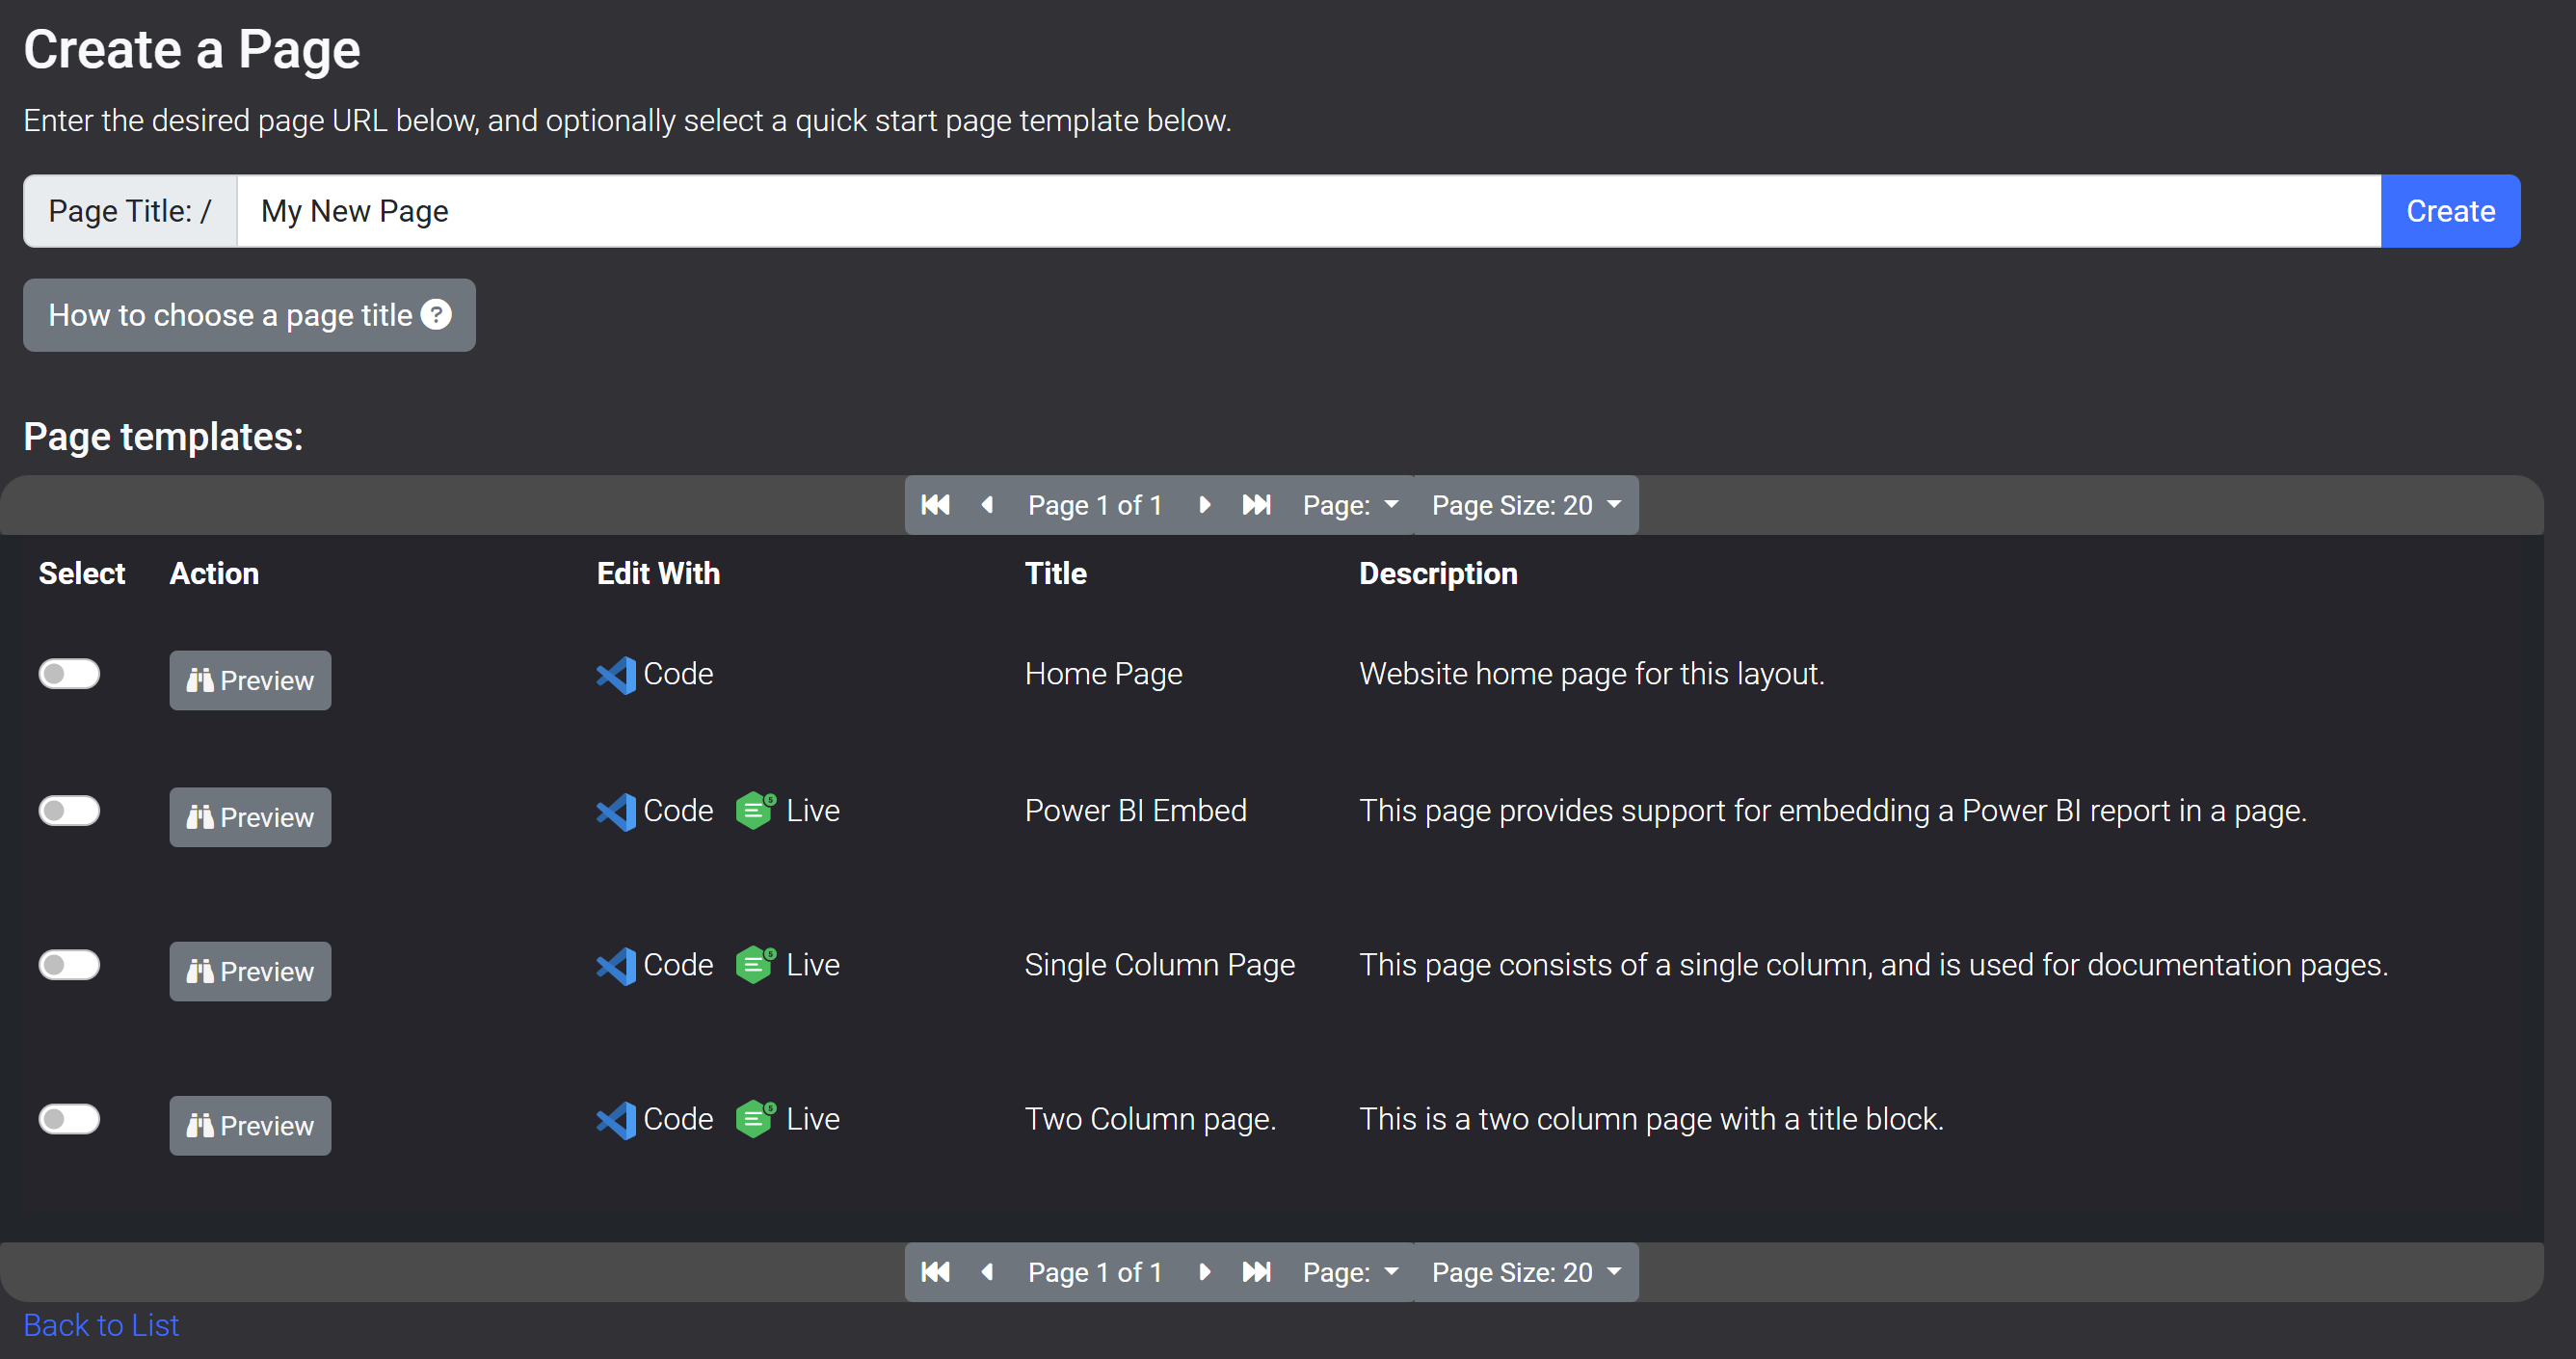This screenshot has height=1359, width=2576.
Task: Click Live editor icon for Two Column page
Action: [x=756, y=1119]
